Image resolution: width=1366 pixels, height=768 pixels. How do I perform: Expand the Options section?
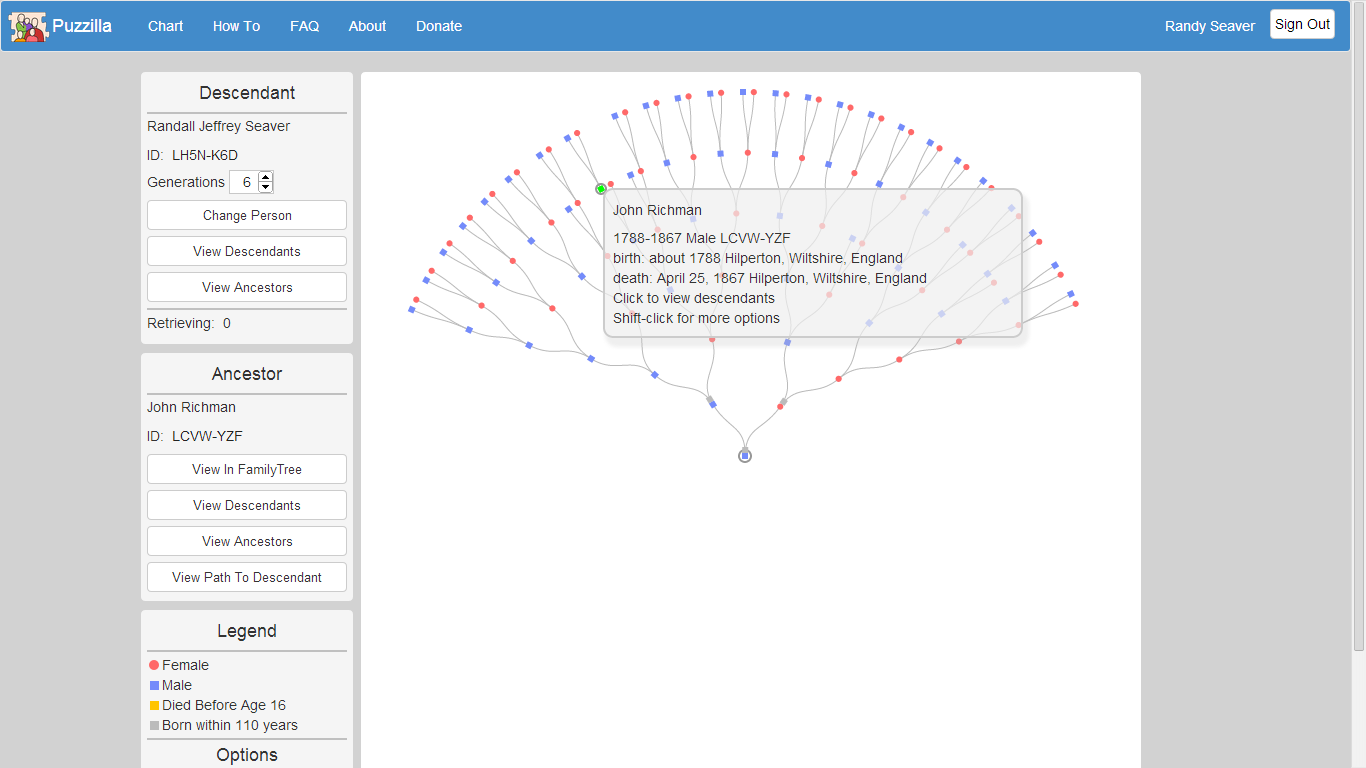246,755
